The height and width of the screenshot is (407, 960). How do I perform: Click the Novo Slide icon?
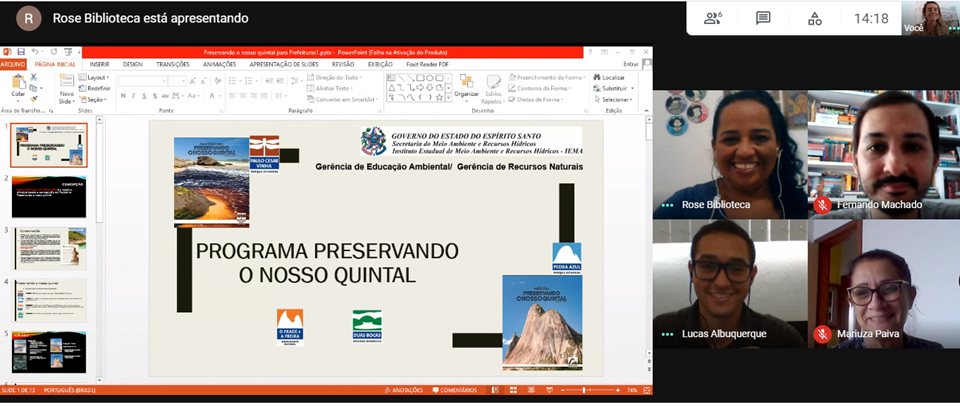pos(66,88)
